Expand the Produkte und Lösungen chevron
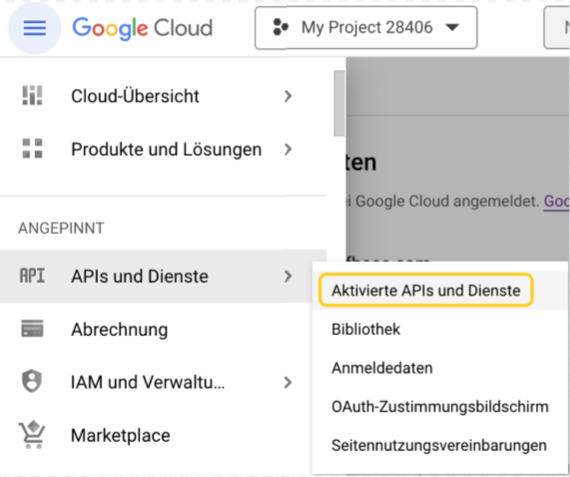 [288, 149]
